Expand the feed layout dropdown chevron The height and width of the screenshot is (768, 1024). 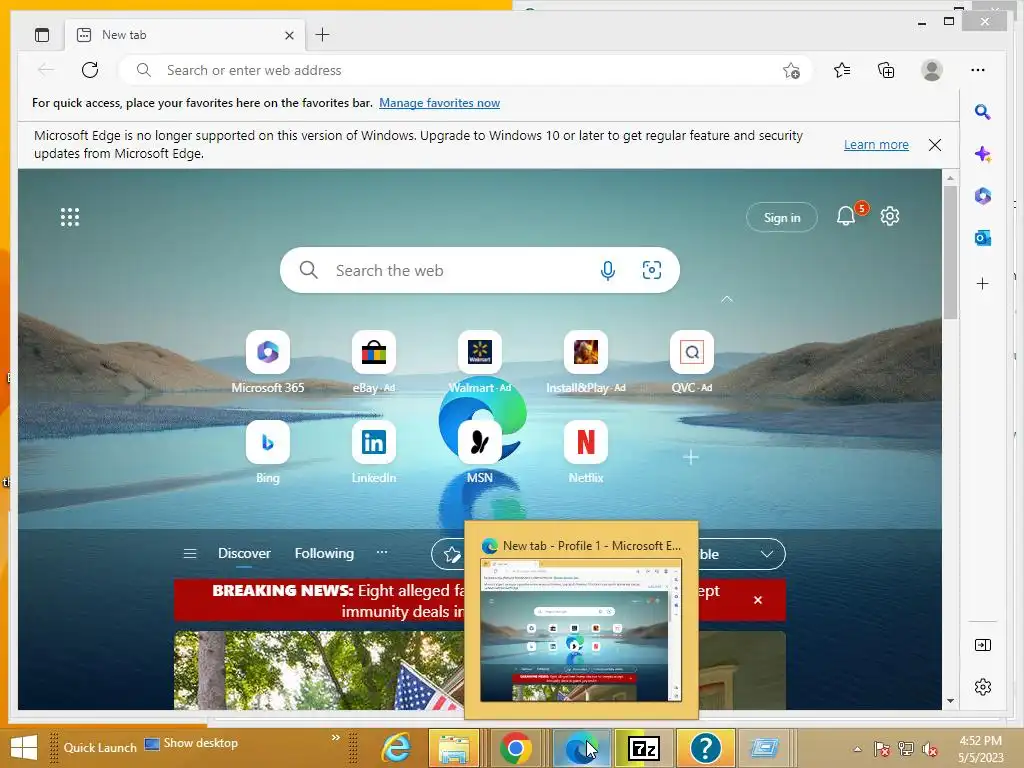click(x=767, y=554)
